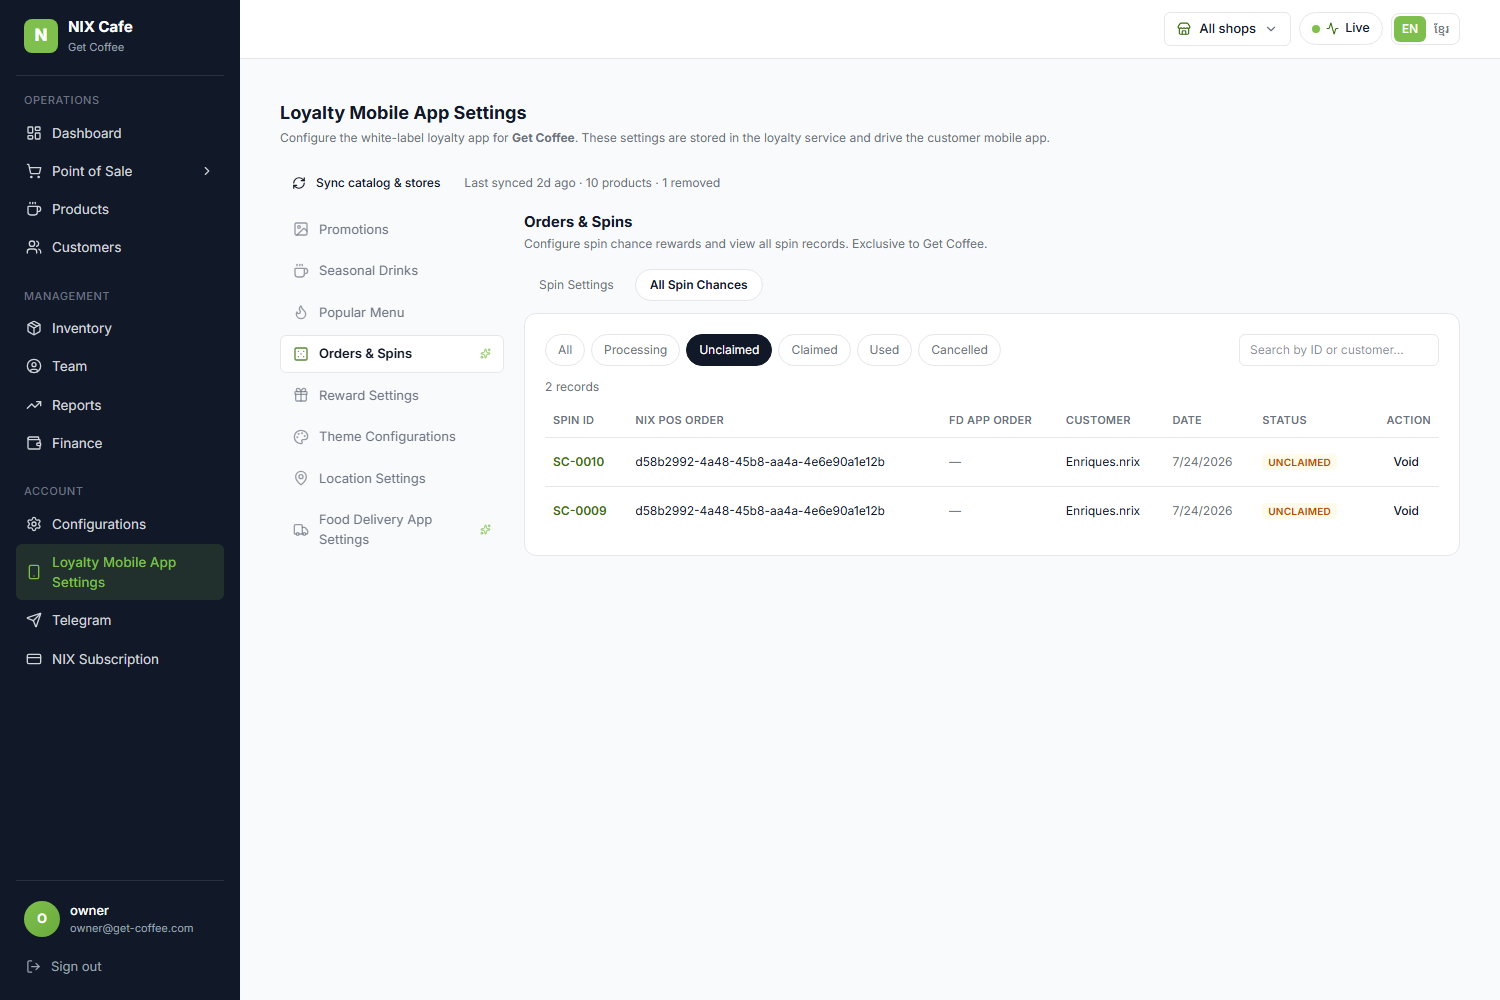Open the All shops dropdown
The width and height of the screenshot is (1500, 1000).
click(1227, 28)
